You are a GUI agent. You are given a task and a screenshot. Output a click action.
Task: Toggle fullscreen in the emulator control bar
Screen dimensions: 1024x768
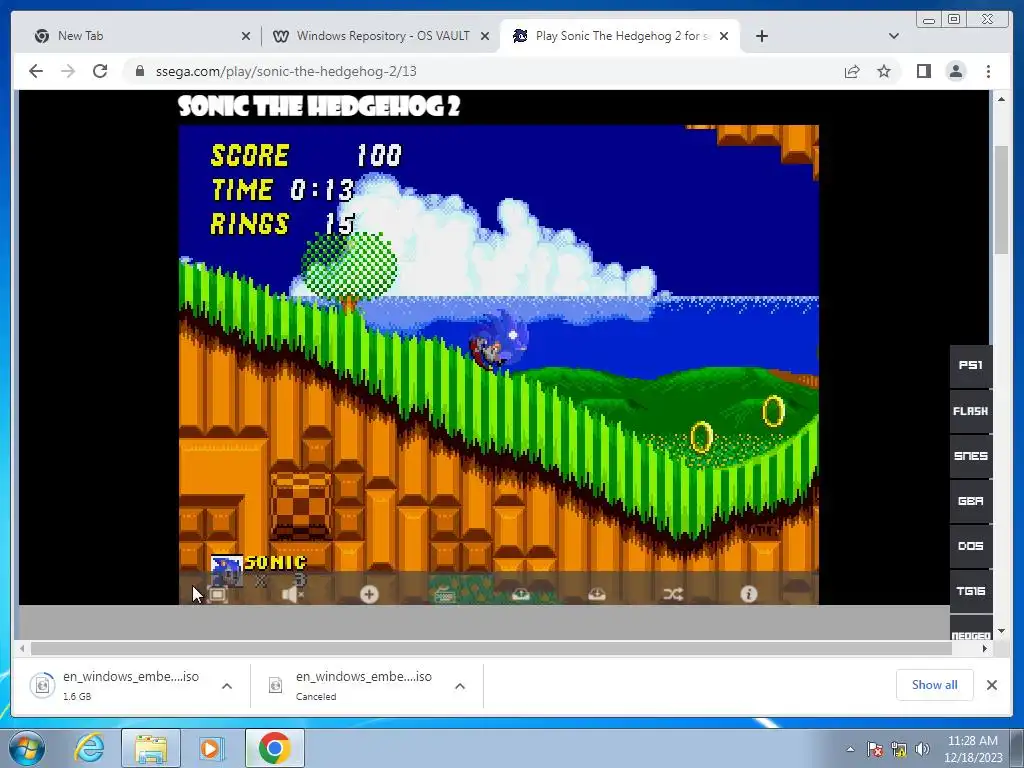pyautogui.click(x=217, y=594)
